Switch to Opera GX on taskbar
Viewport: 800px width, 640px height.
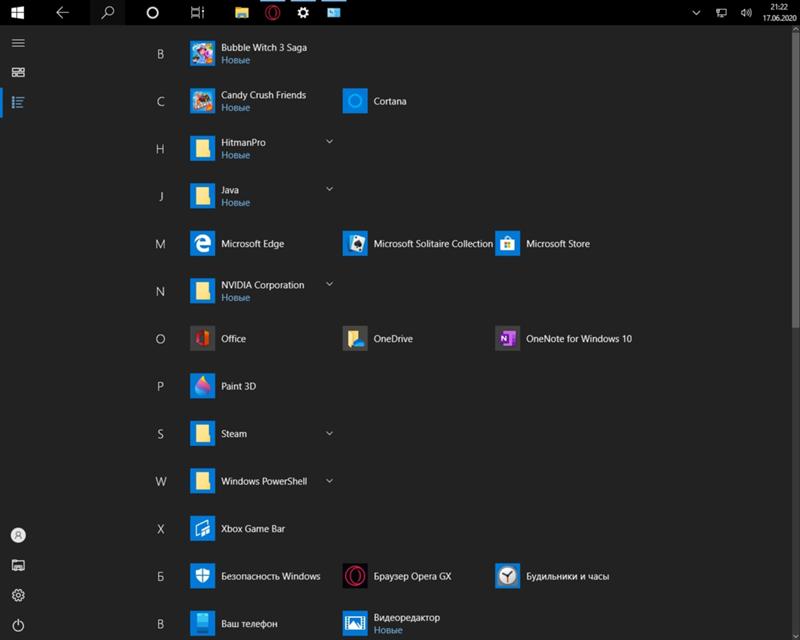272,13
